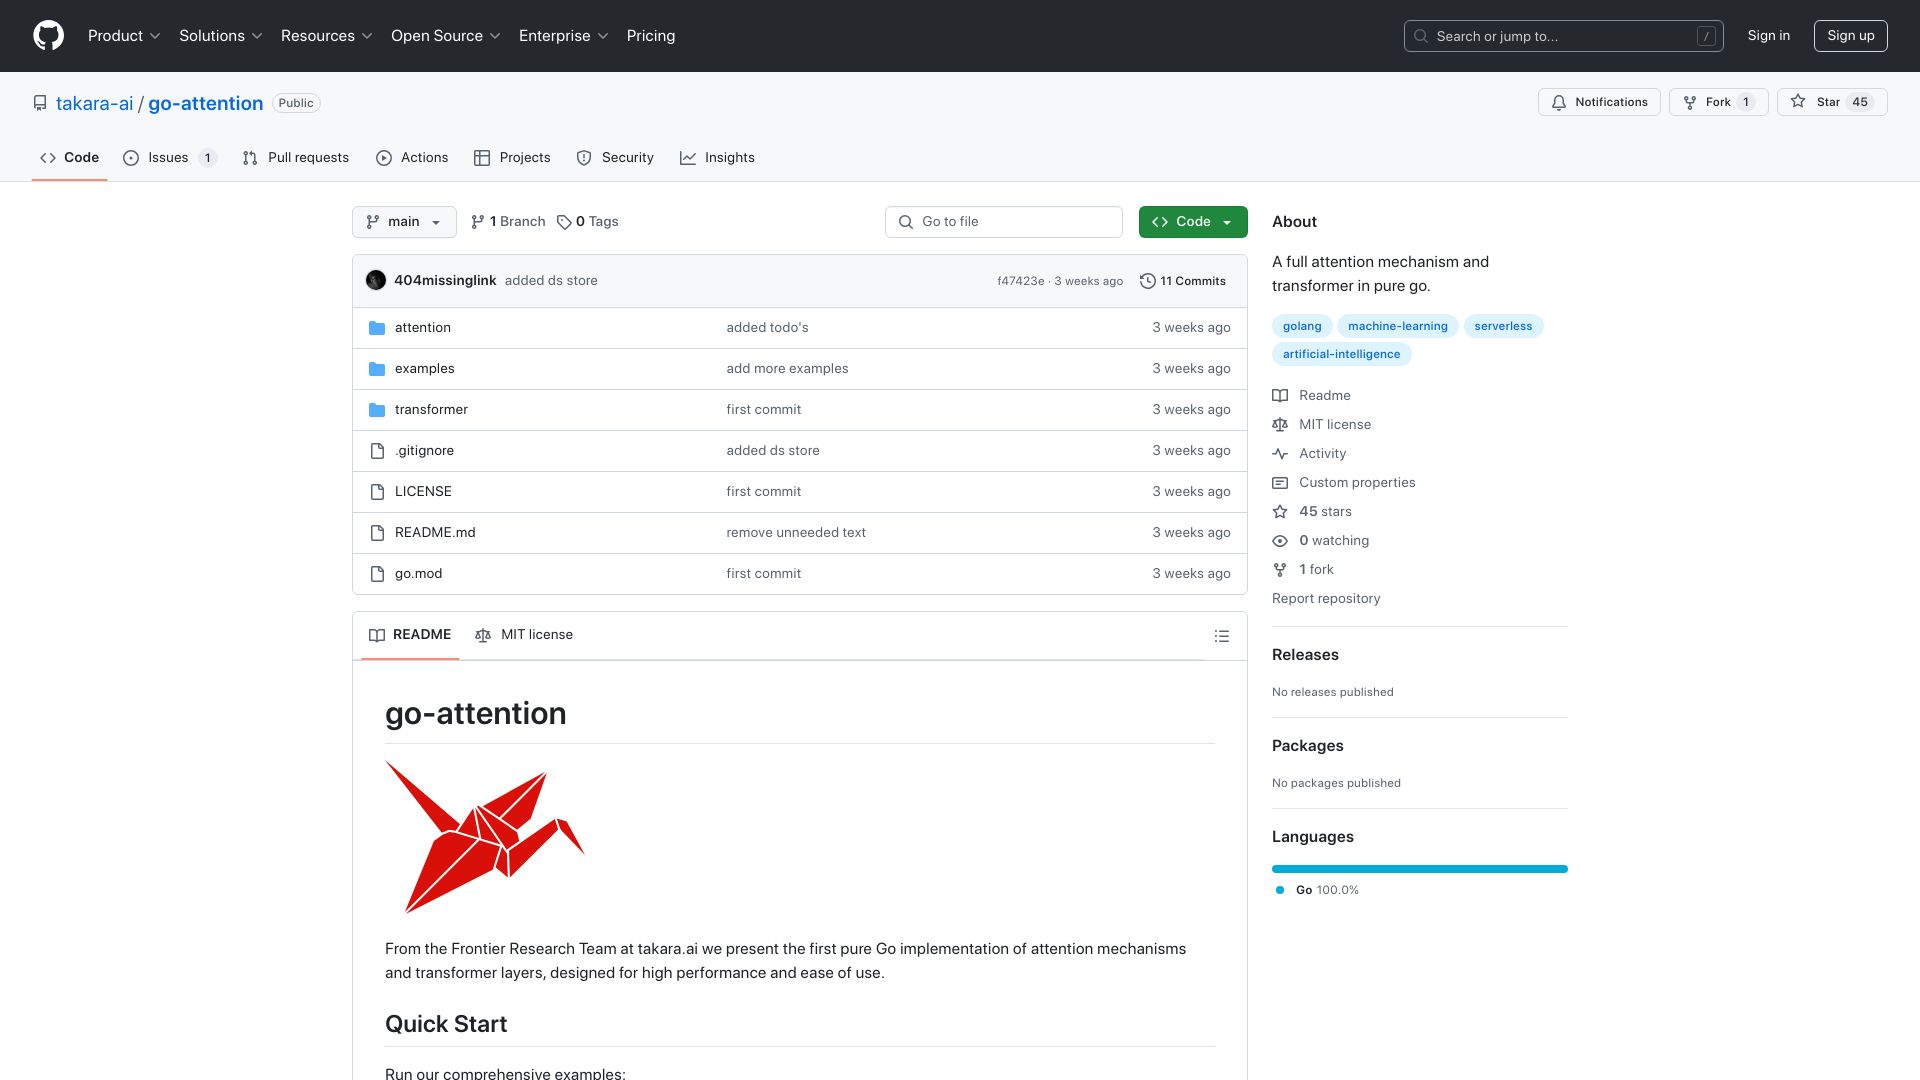Image resolution: width=1920 pixels, height=1080 pixels.
Task: Click the Go language progress bar
Action: point(1420,869)
